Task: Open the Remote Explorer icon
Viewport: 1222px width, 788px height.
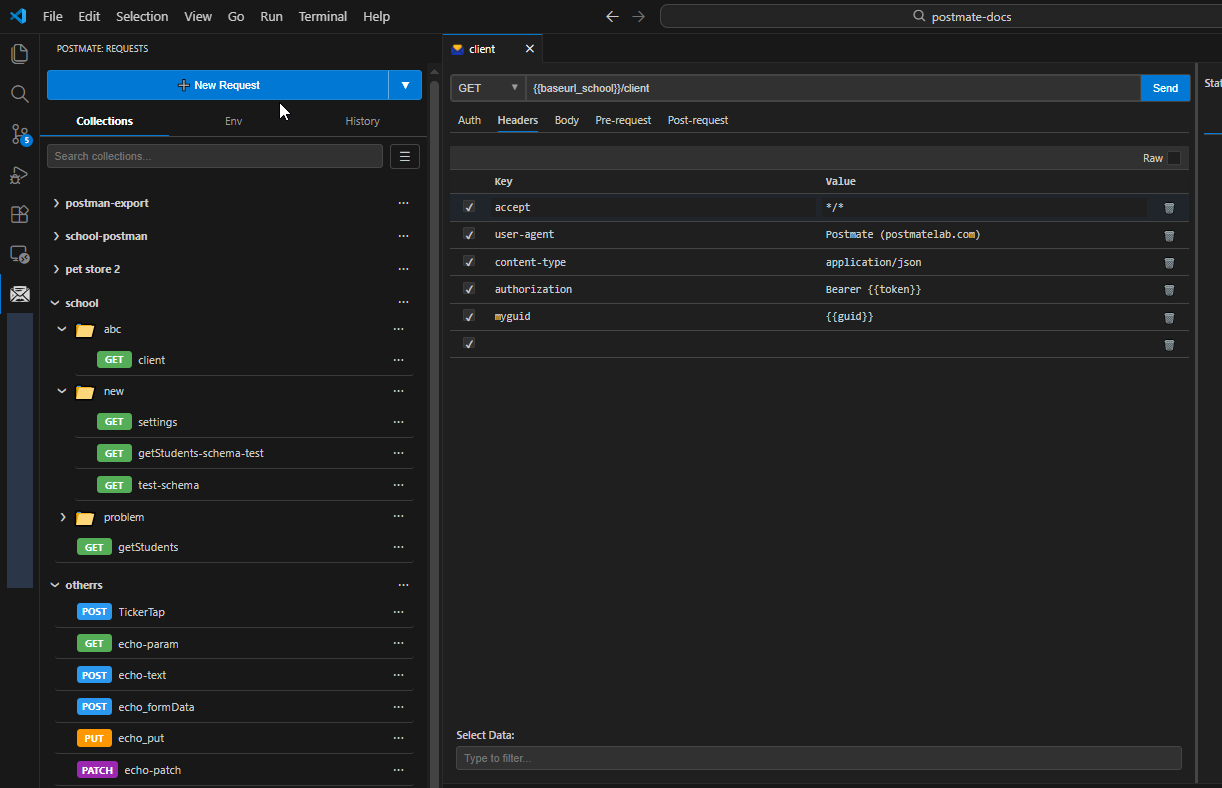Action: [x=19, y=255]
